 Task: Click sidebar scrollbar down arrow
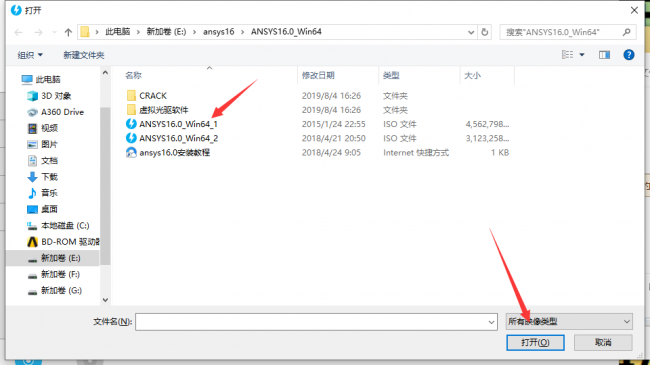(x=105, y=300)
